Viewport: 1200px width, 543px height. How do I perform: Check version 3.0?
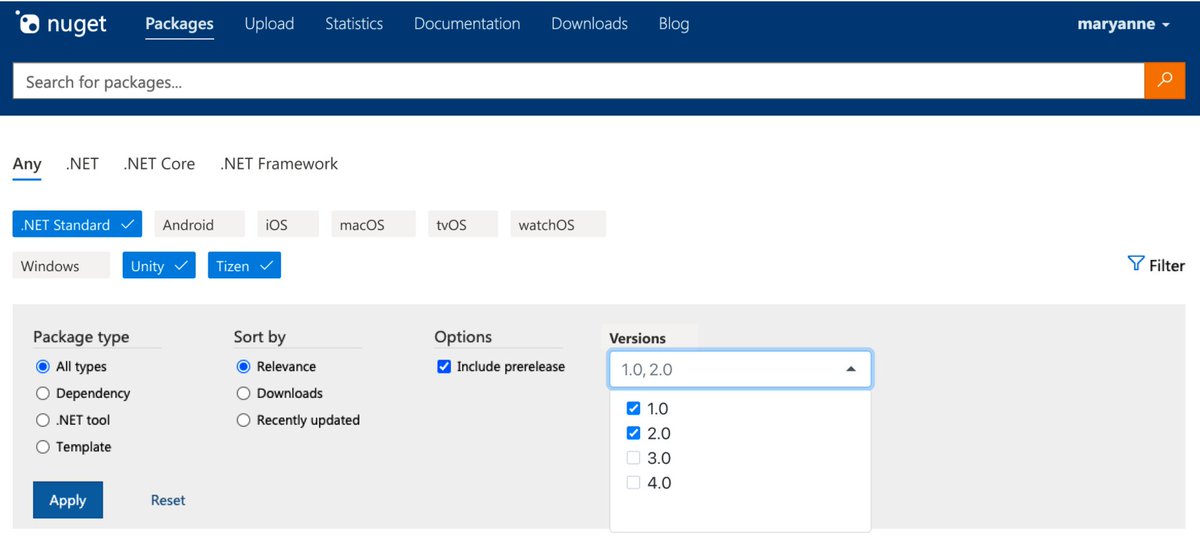(x=632, y=459)
